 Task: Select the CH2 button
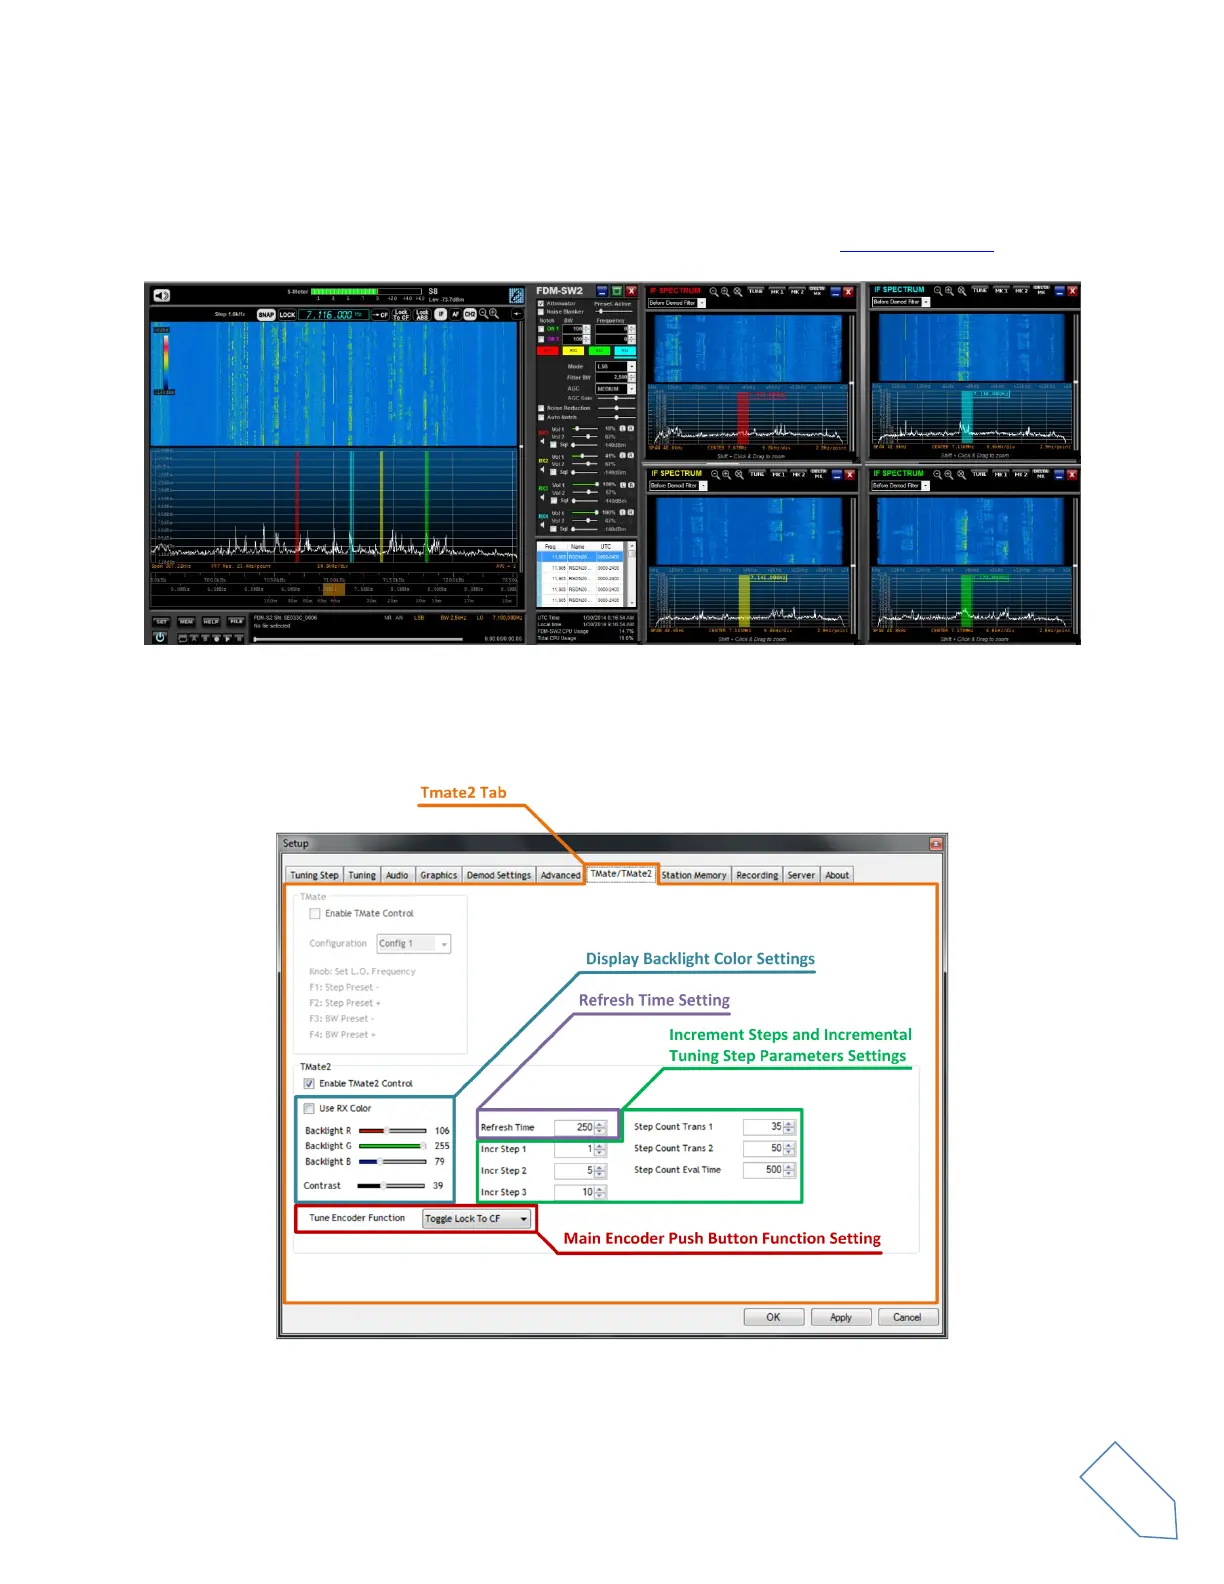coord(470,314)
